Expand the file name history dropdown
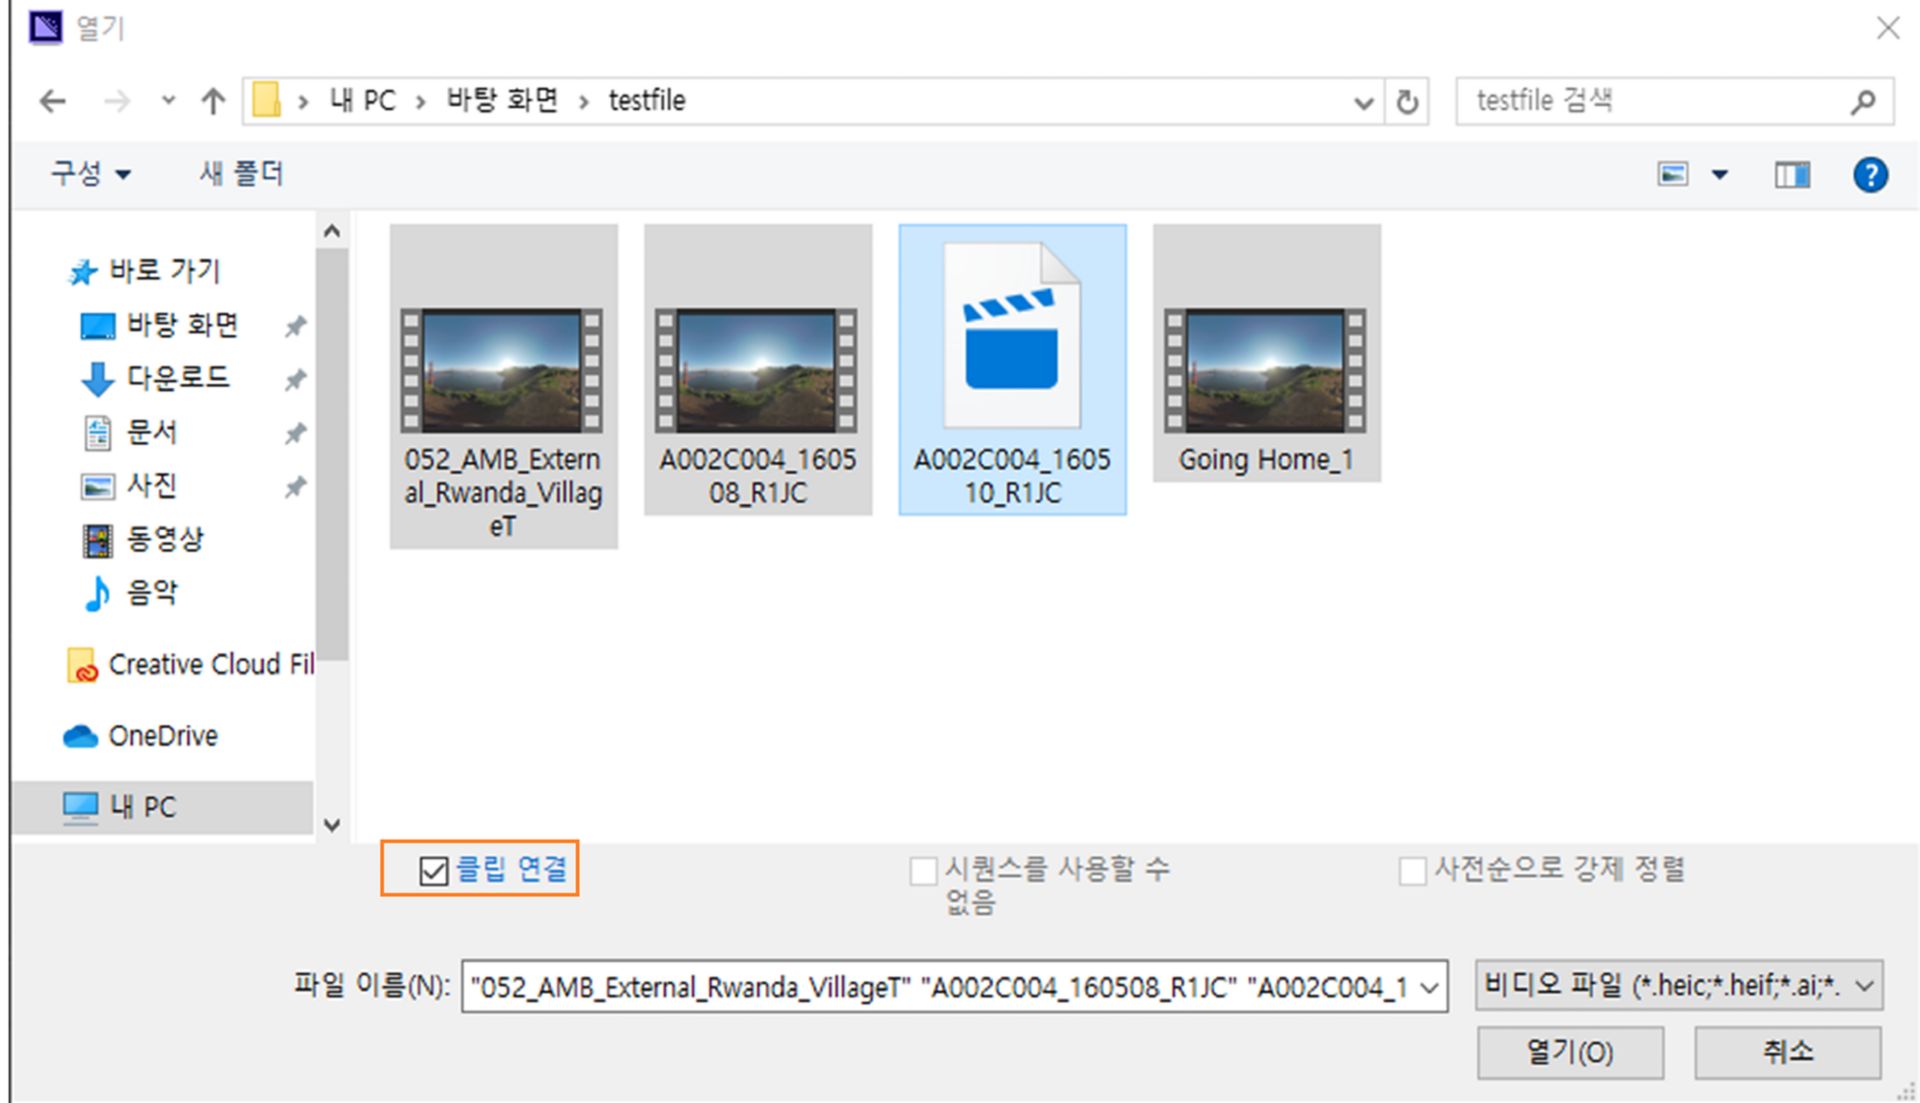The height and width of the screenshot is (1103, 1920). point(1430,988)
